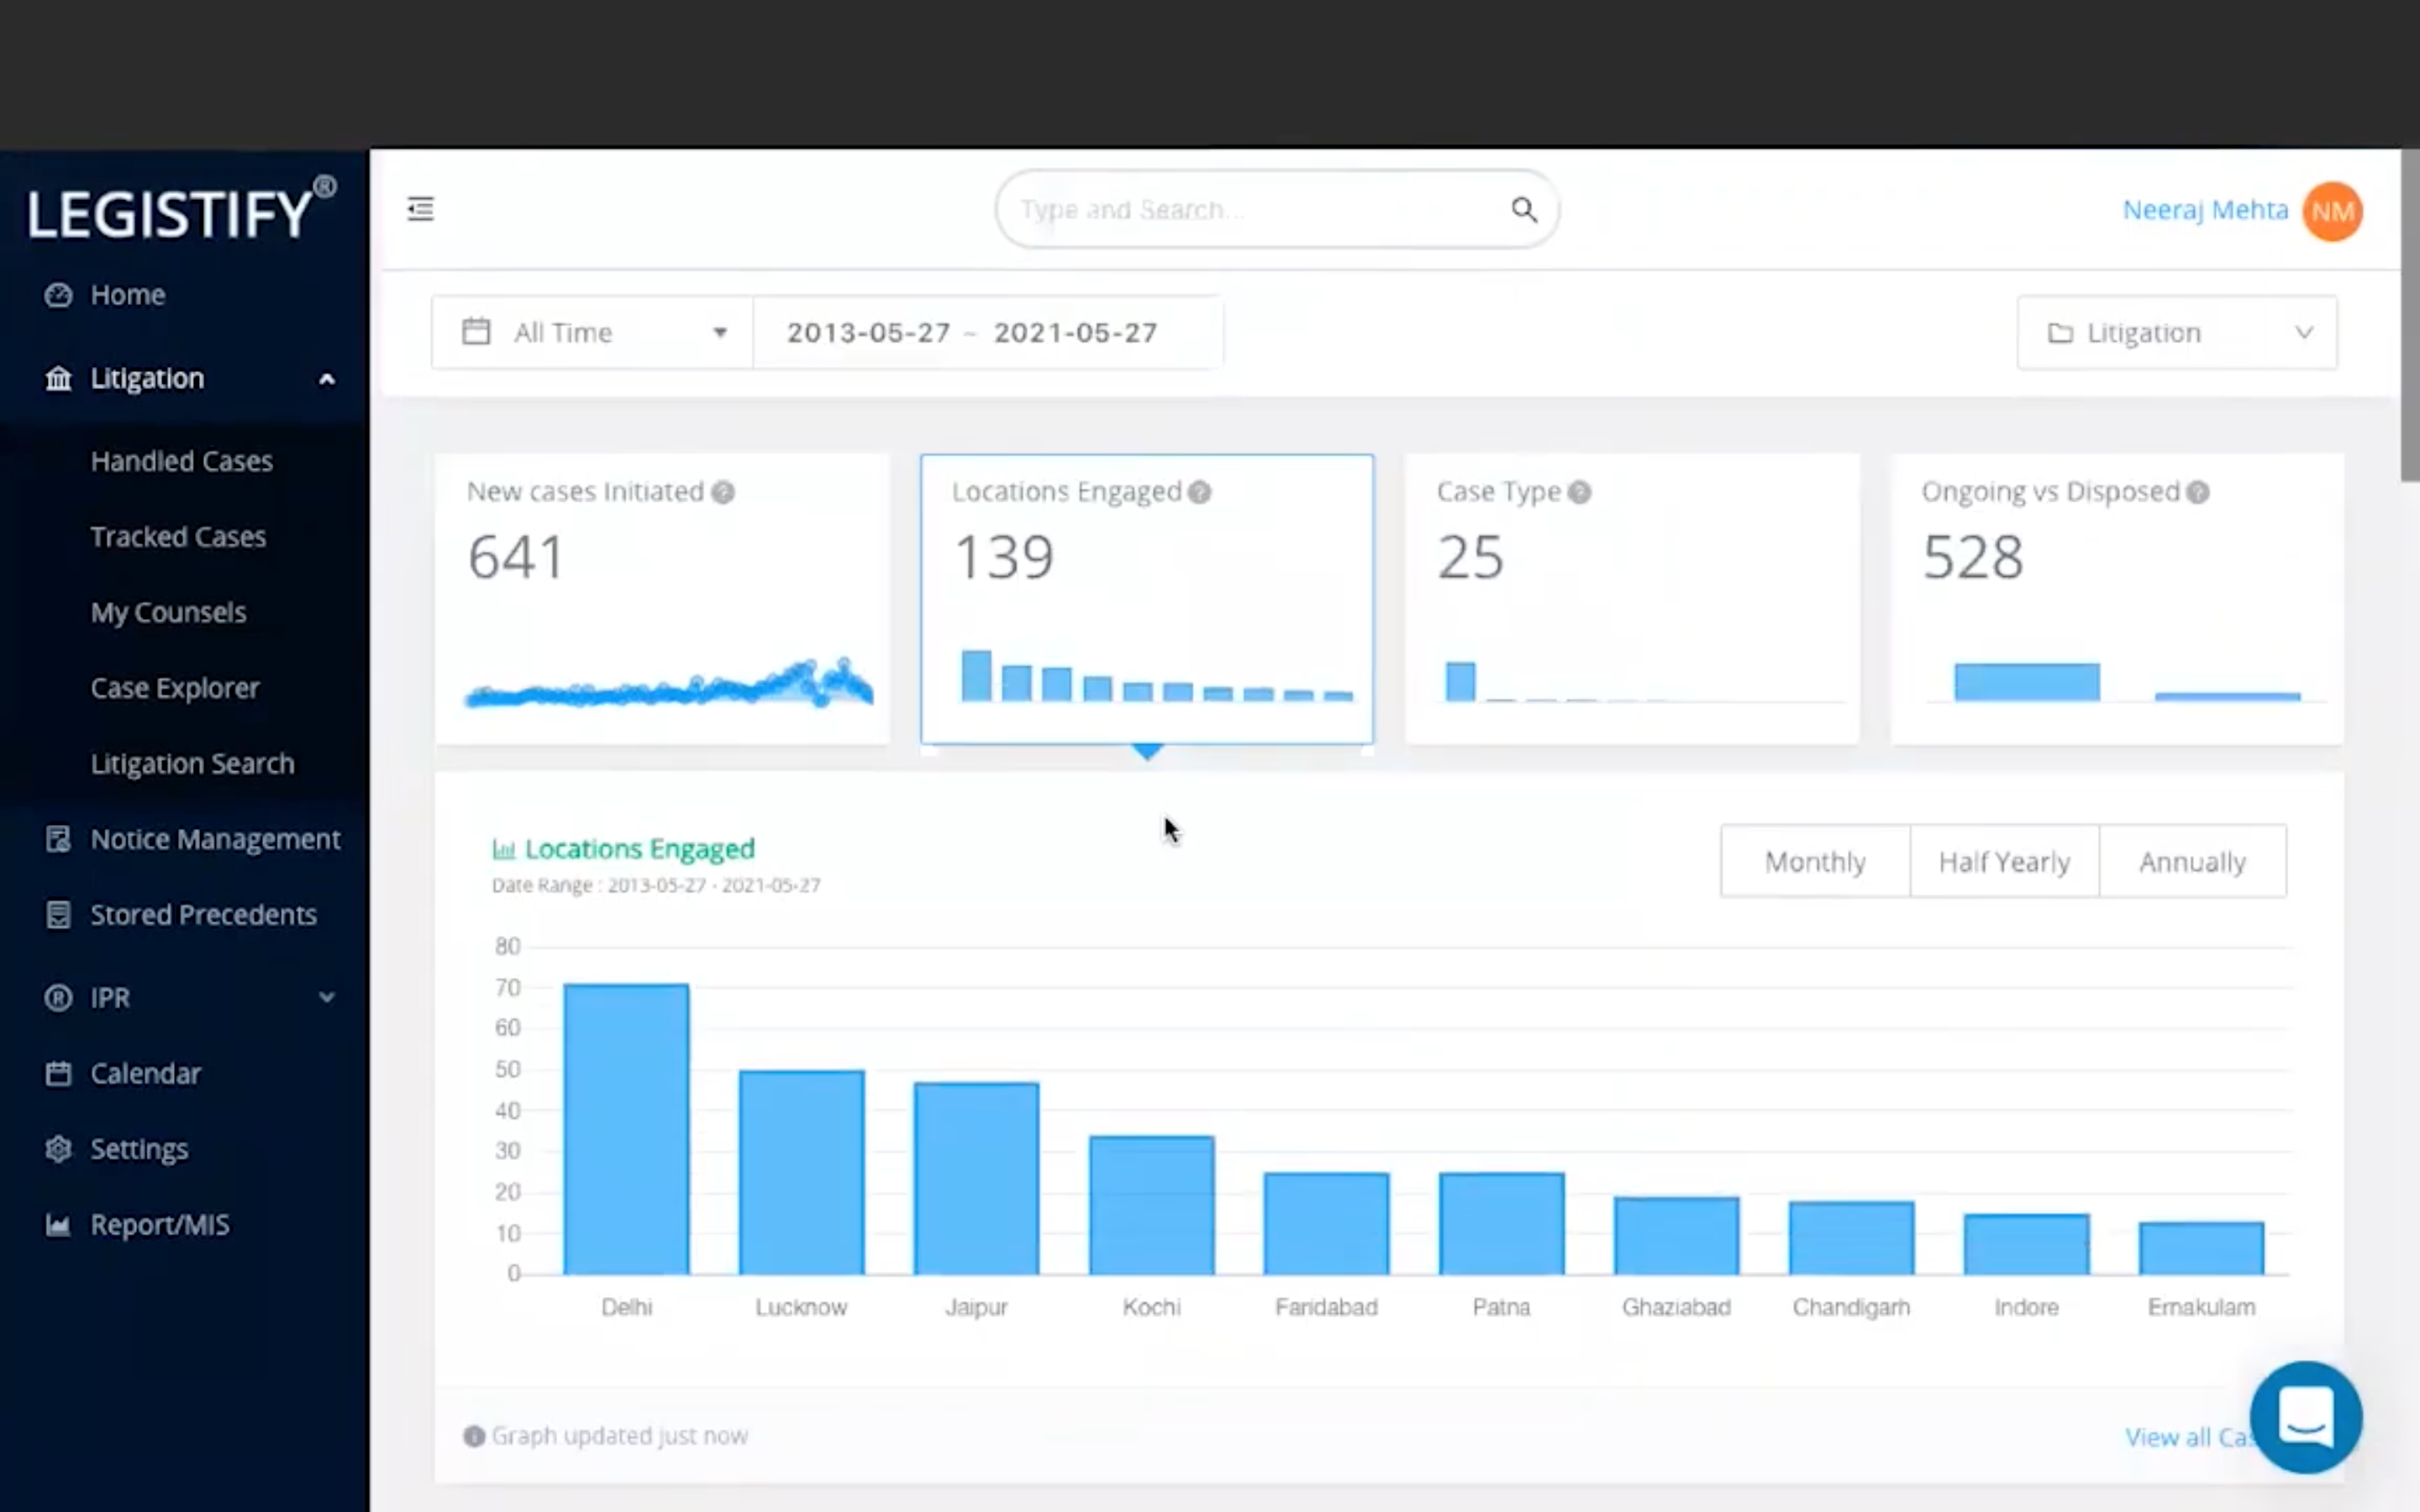Viewport: 2420px width, 1512px height.
Task: Click the Calendar icon
Action: pyautogui.click(x=57, y=1071)
